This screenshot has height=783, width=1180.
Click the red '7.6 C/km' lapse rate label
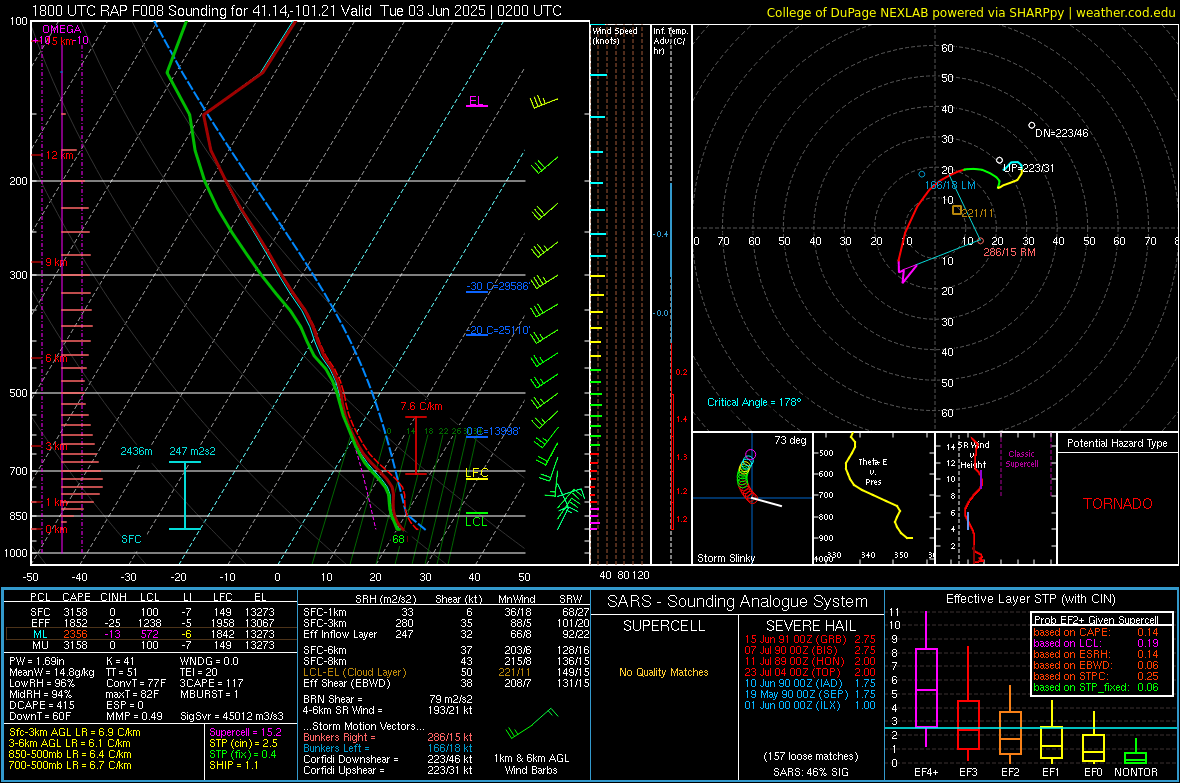(421, 406)
